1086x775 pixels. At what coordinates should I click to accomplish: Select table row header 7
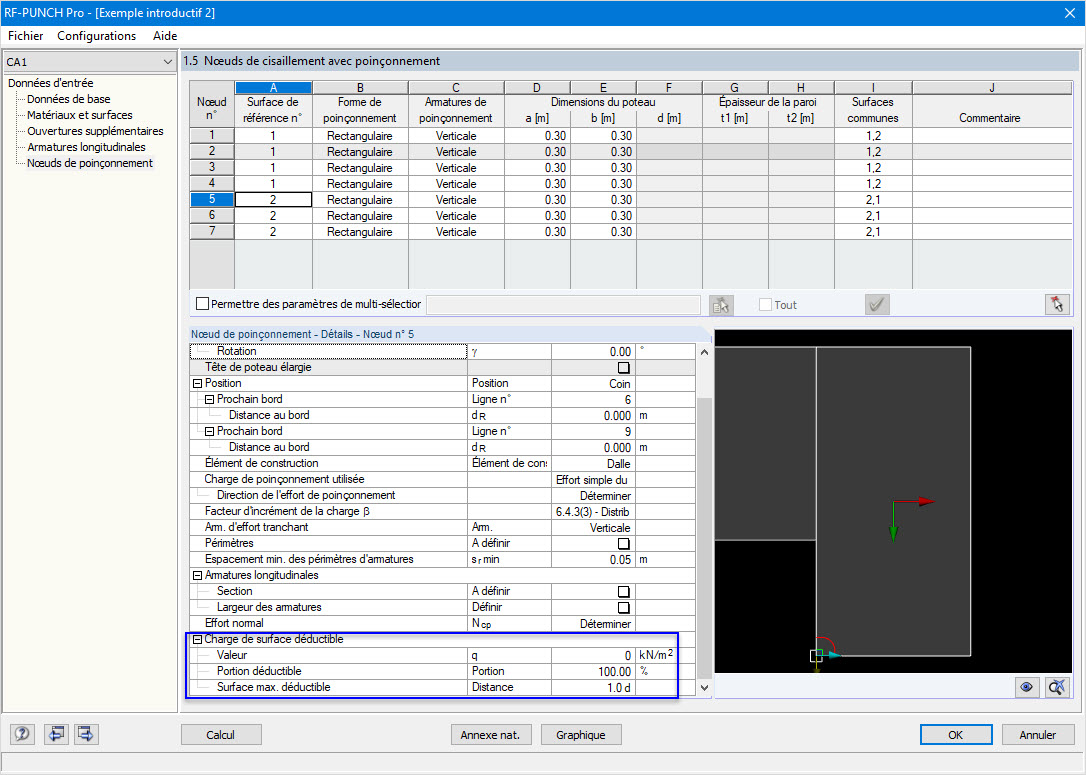(x=212, y=231)
